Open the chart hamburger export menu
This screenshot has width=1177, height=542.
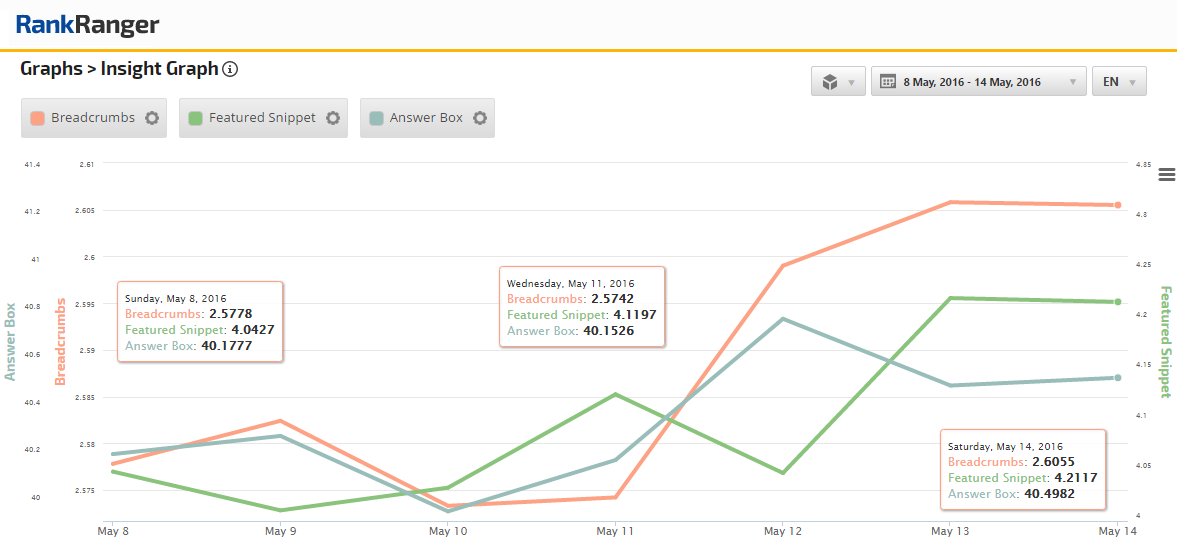pos(1166,175)
